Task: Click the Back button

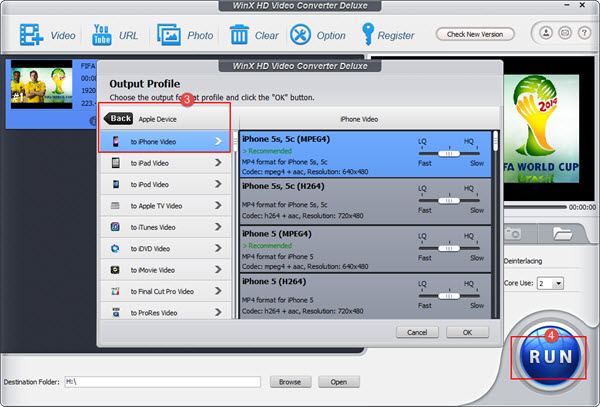Action: 118,119
